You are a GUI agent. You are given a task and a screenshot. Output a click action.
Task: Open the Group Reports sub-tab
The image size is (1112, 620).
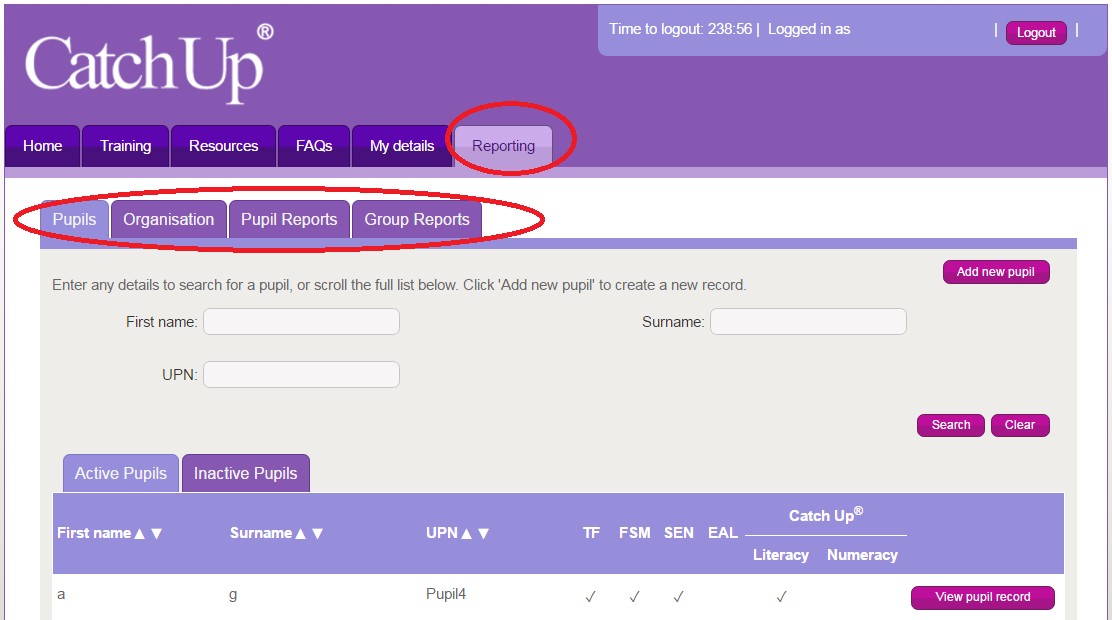coord(417,220)
